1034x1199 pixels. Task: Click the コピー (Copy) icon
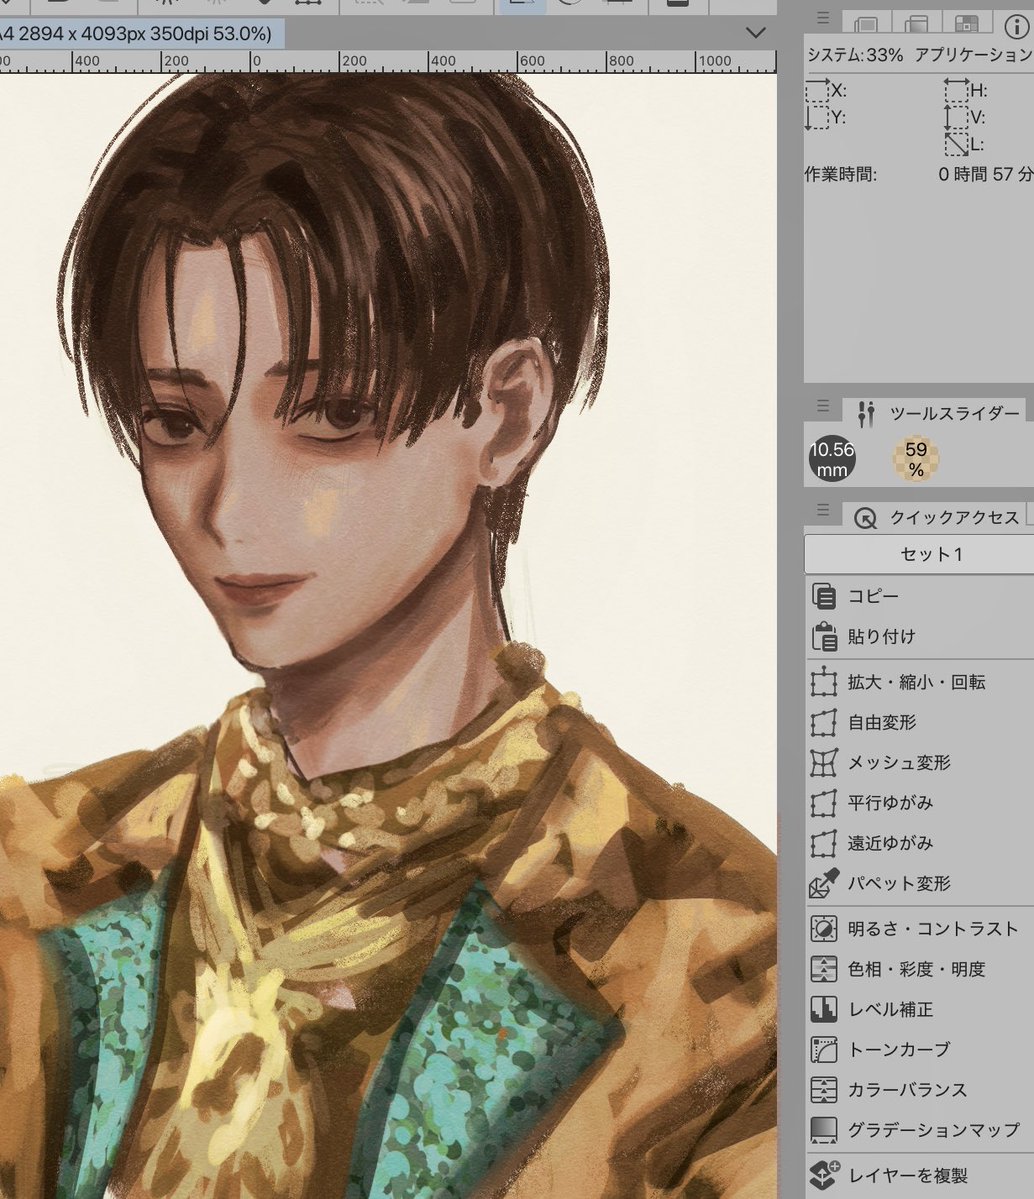click(824, 596)
